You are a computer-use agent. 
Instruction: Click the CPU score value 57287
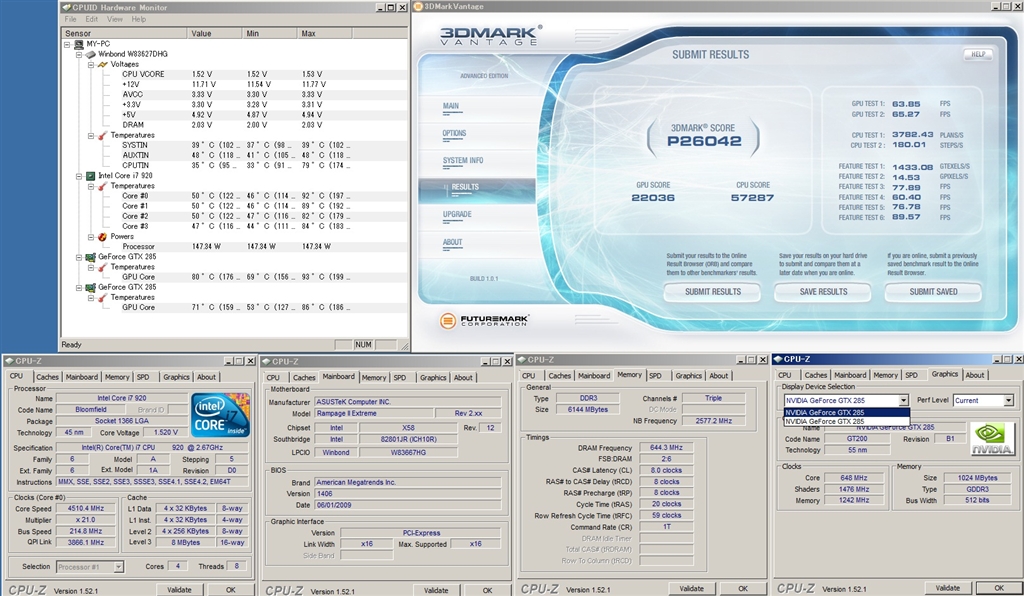(x=752, y=198)
